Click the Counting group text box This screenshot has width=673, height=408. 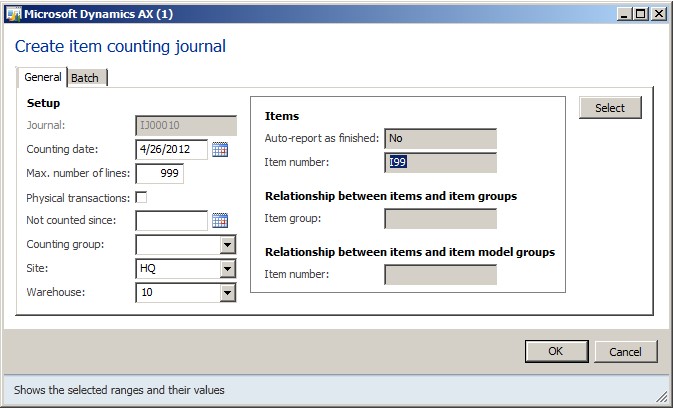[x=179, y=245]
